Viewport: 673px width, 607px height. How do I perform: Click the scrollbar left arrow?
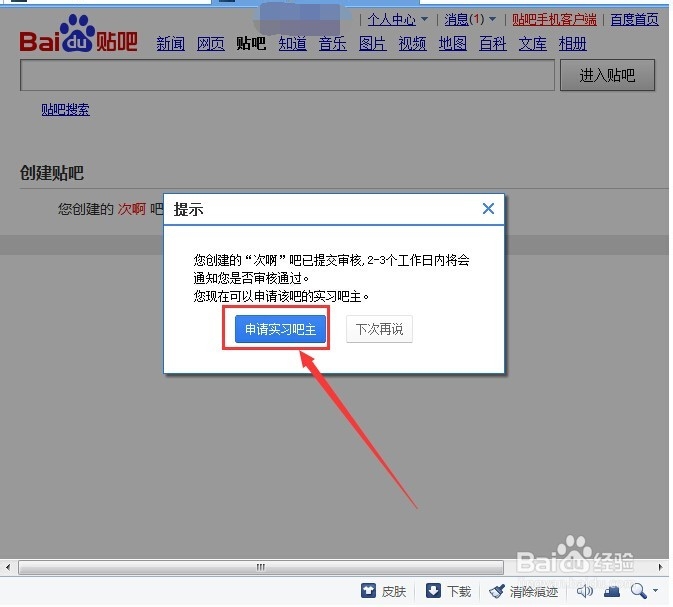point(8,567)
